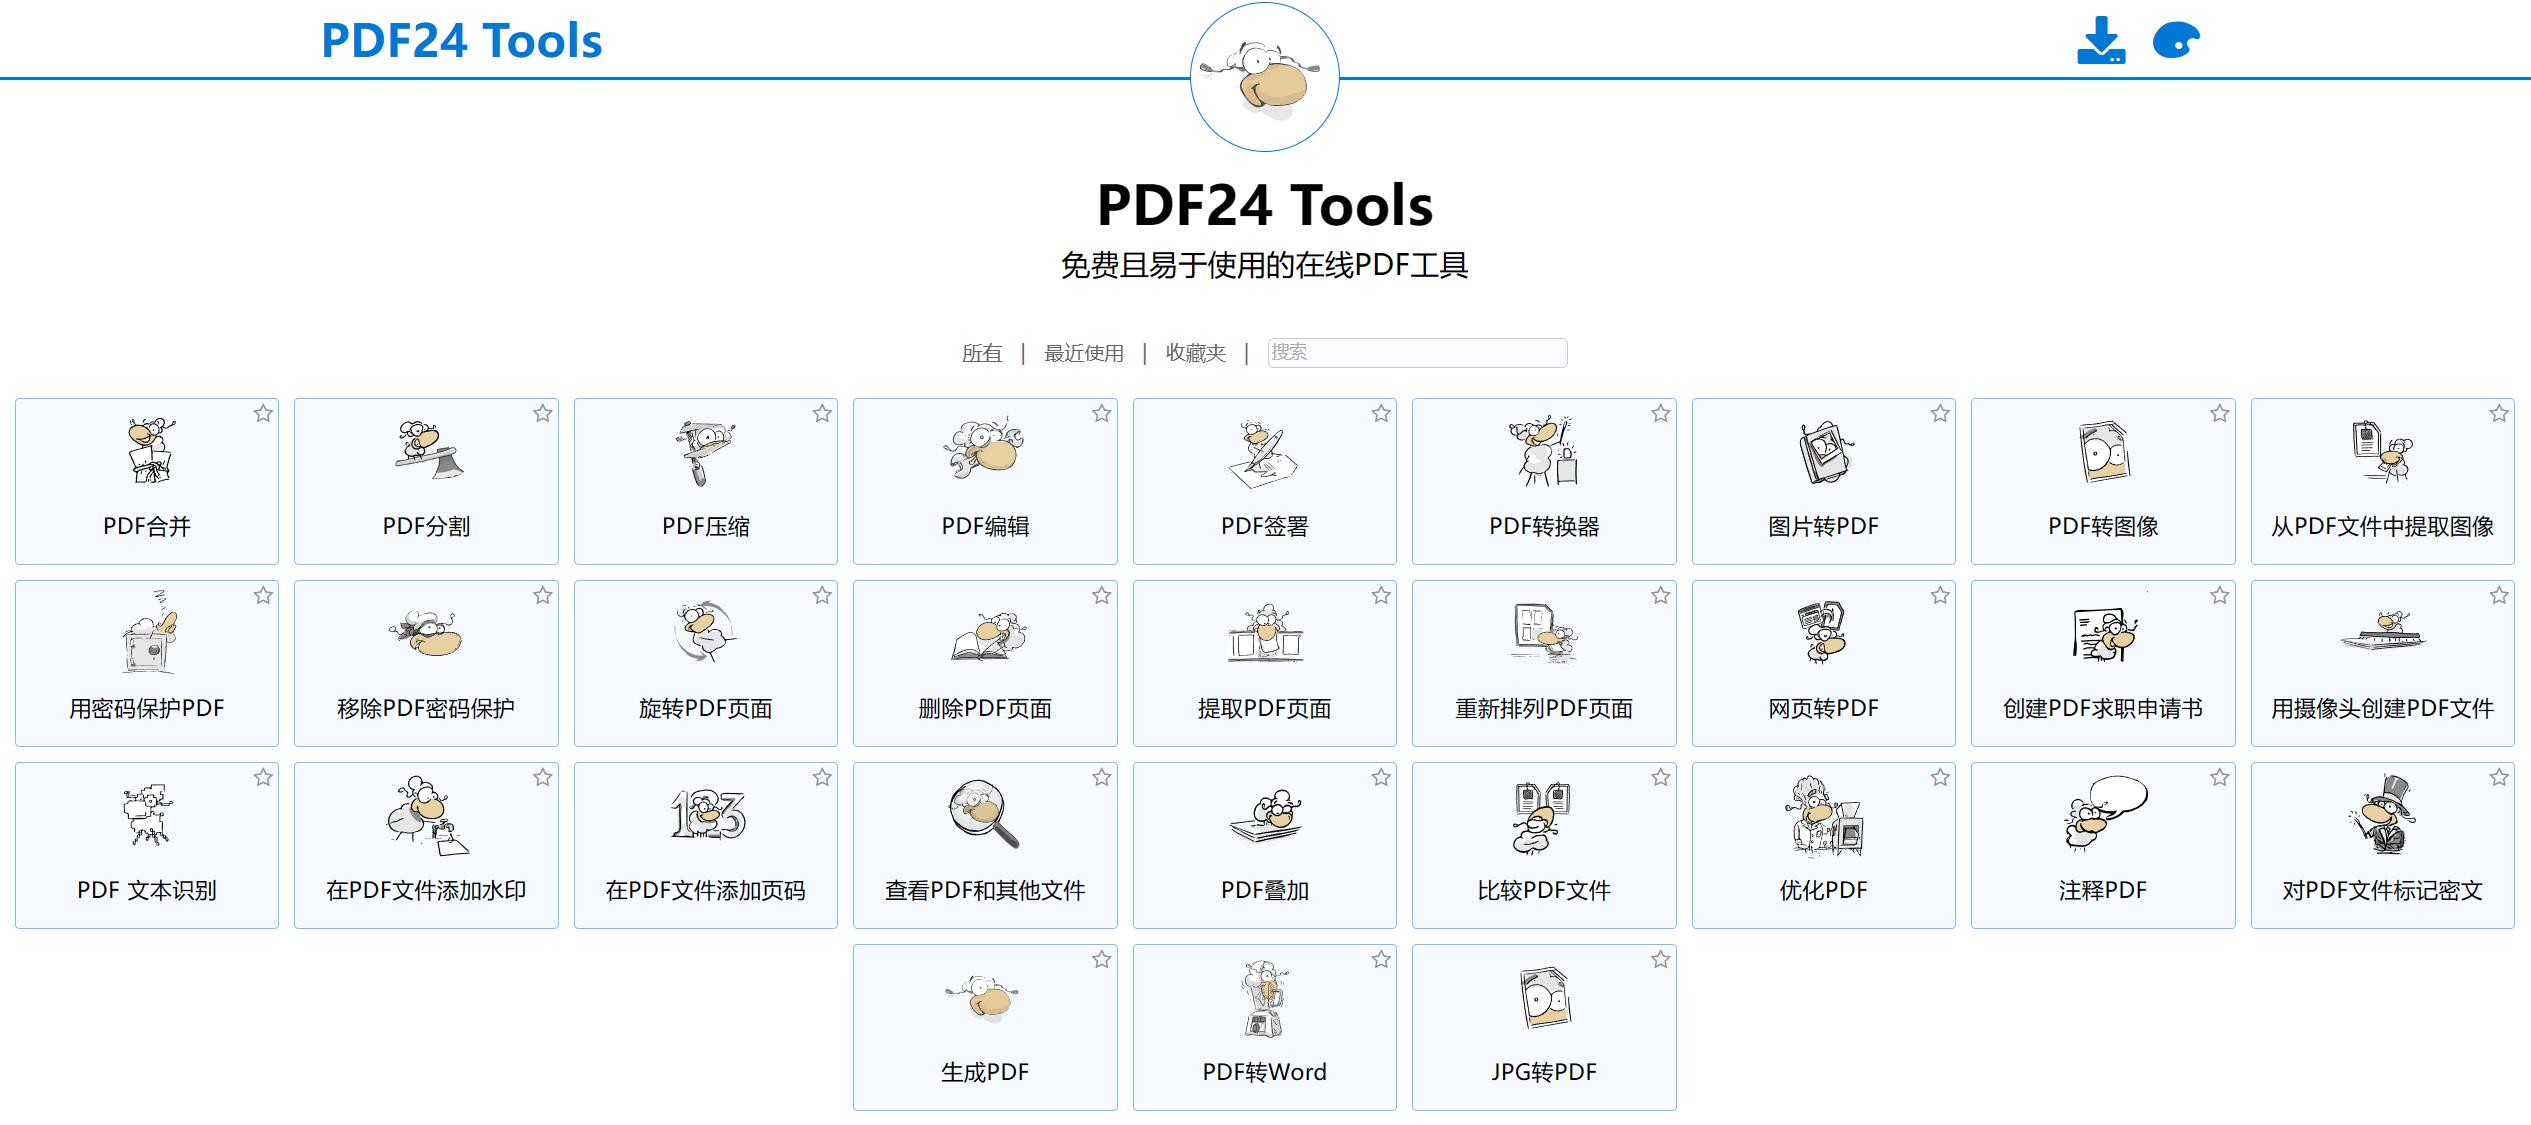This screenshot has width=2531, height=1125.
Task: Open the 删除PDF页面 tool icon
Action: [987, 636]
